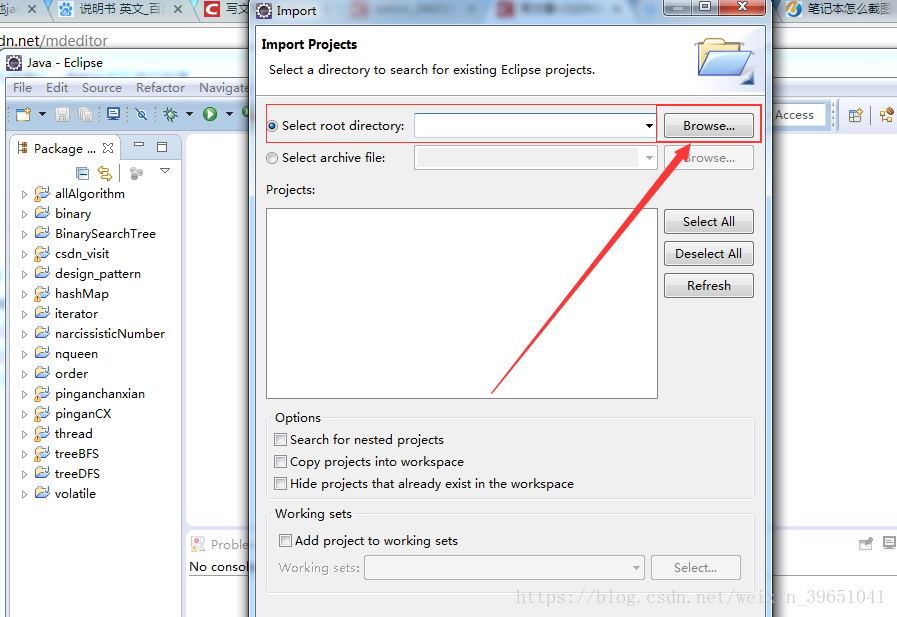Select the treeBFS project
Viewport: 897px width, 617px height.
pos(77,454)
